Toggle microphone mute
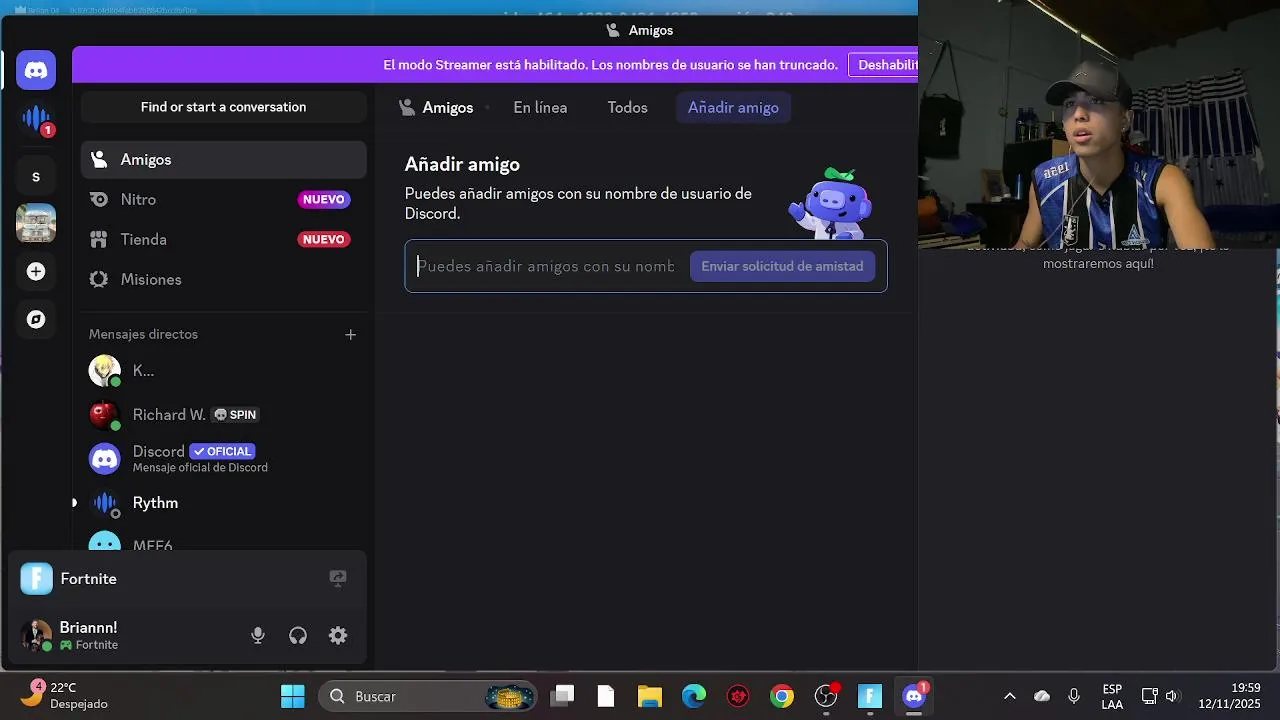 pos(258,635)
